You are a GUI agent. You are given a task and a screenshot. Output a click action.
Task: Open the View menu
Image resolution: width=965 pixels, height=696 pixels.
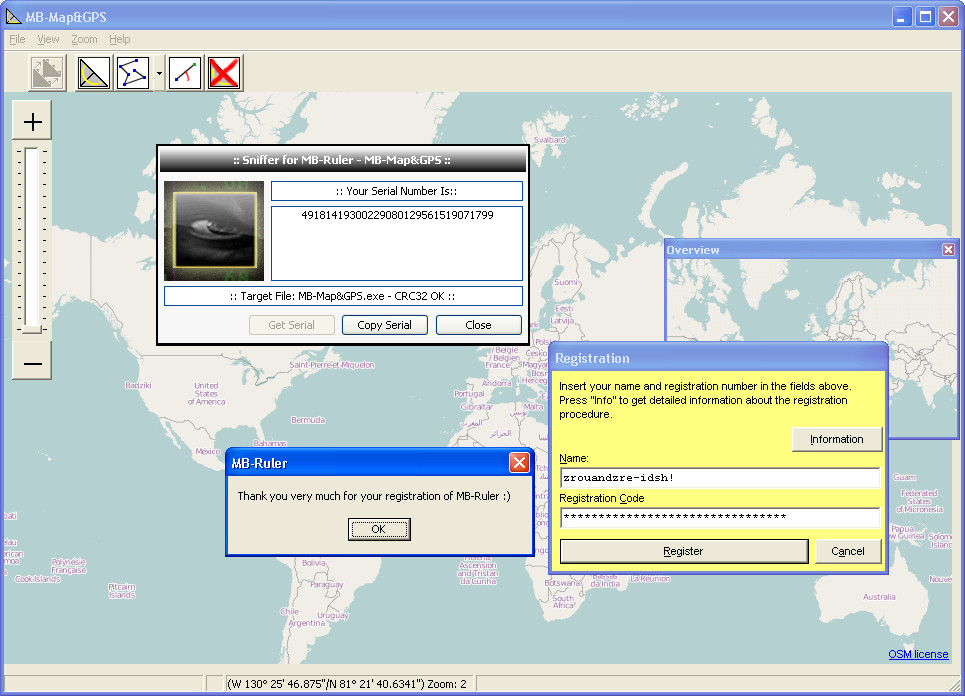[48, 39]
